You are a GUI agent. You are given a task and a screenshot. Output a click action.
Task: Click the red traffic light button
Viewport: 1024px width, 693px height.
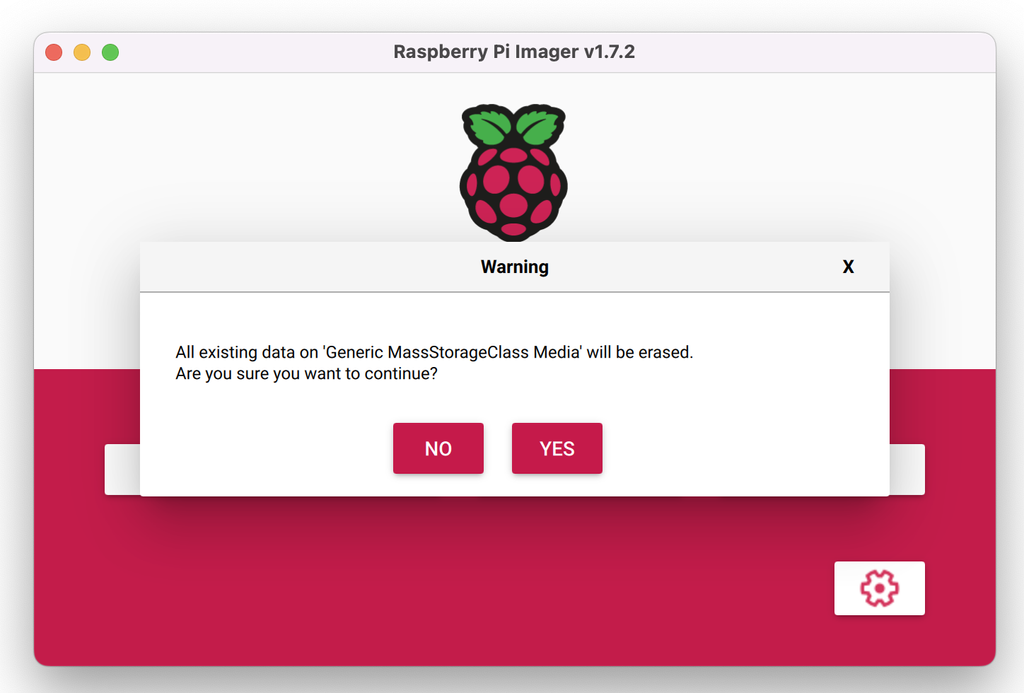pyautogui.click(x=53, y=52)
